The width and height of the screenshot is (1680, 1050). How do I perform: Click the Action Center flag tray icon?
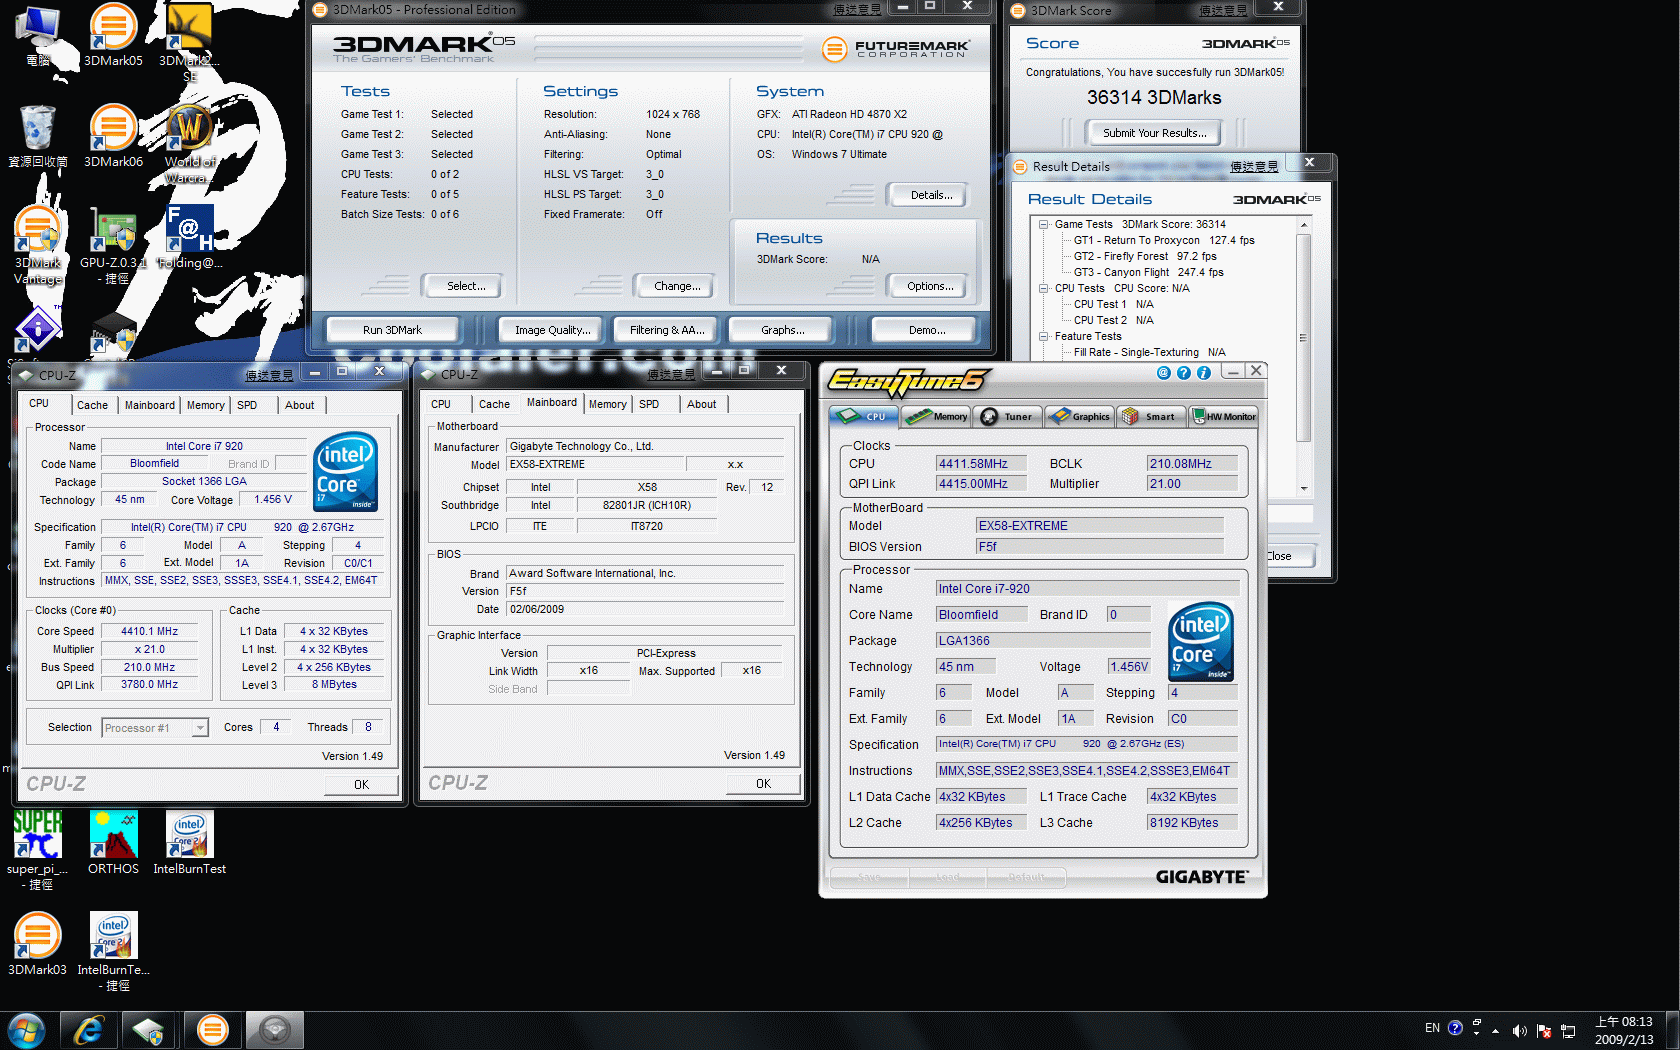(1544, 1030)
